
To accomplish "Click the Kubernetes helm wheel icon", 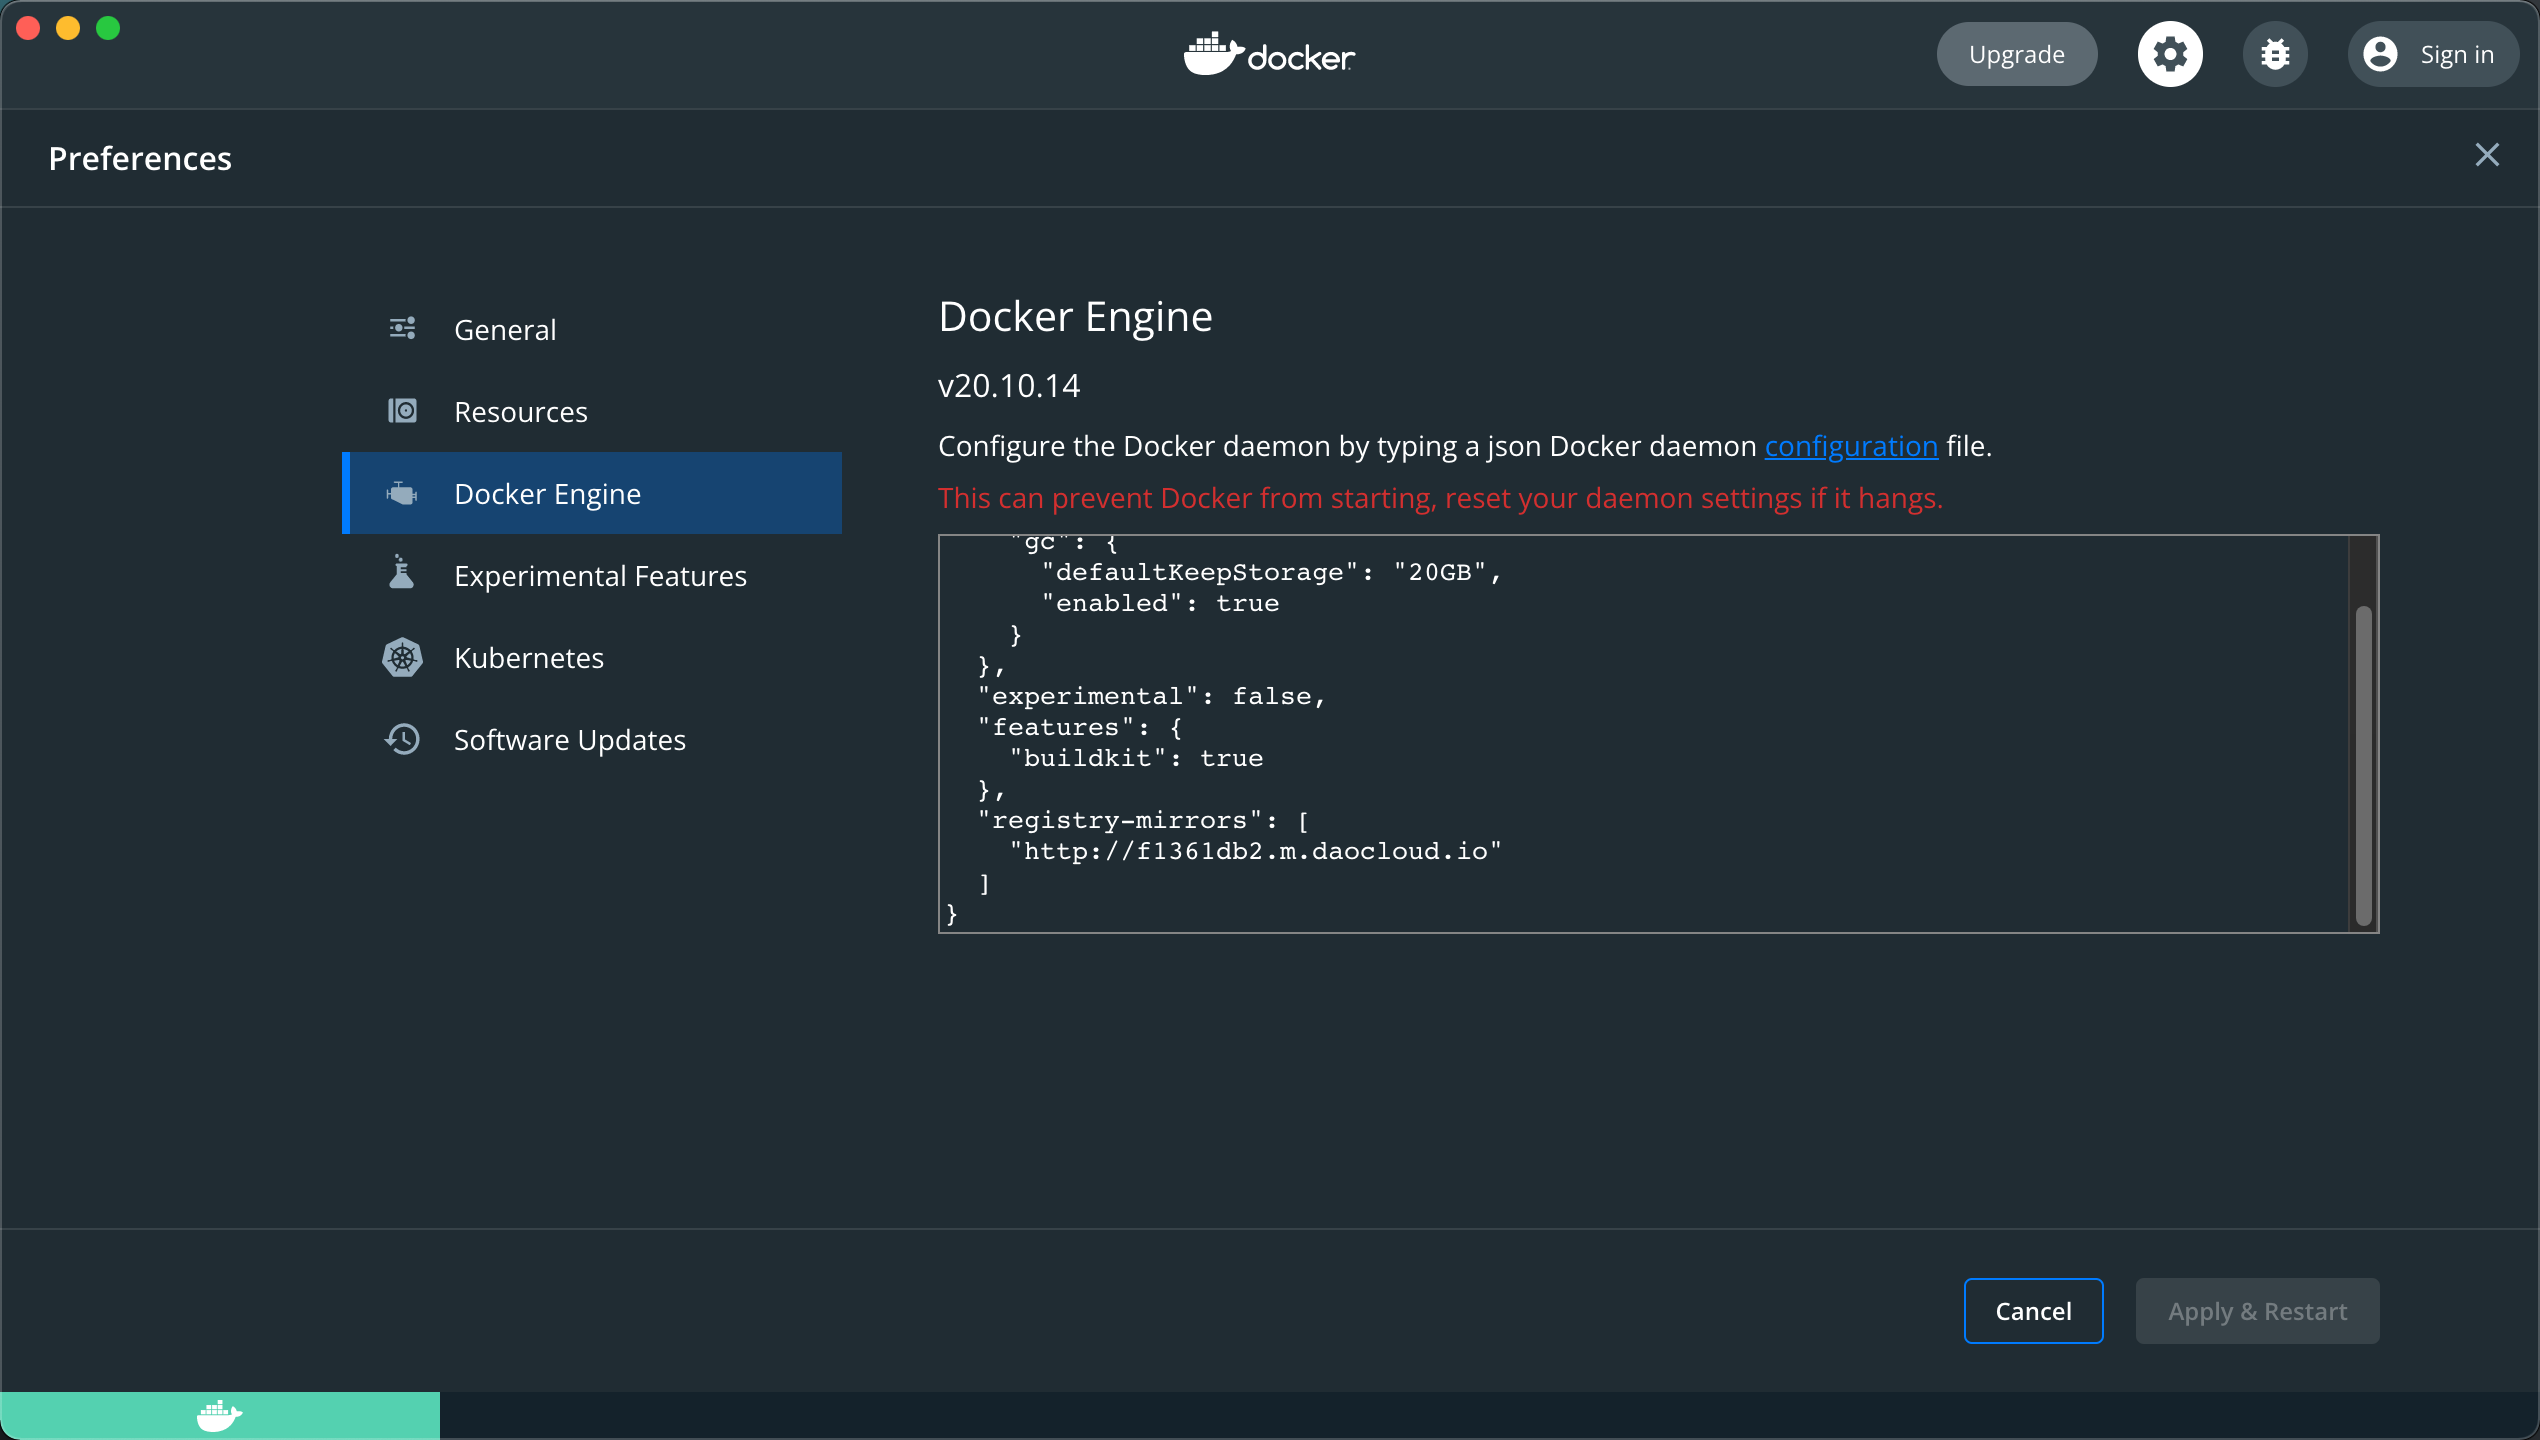I will 402,657.
